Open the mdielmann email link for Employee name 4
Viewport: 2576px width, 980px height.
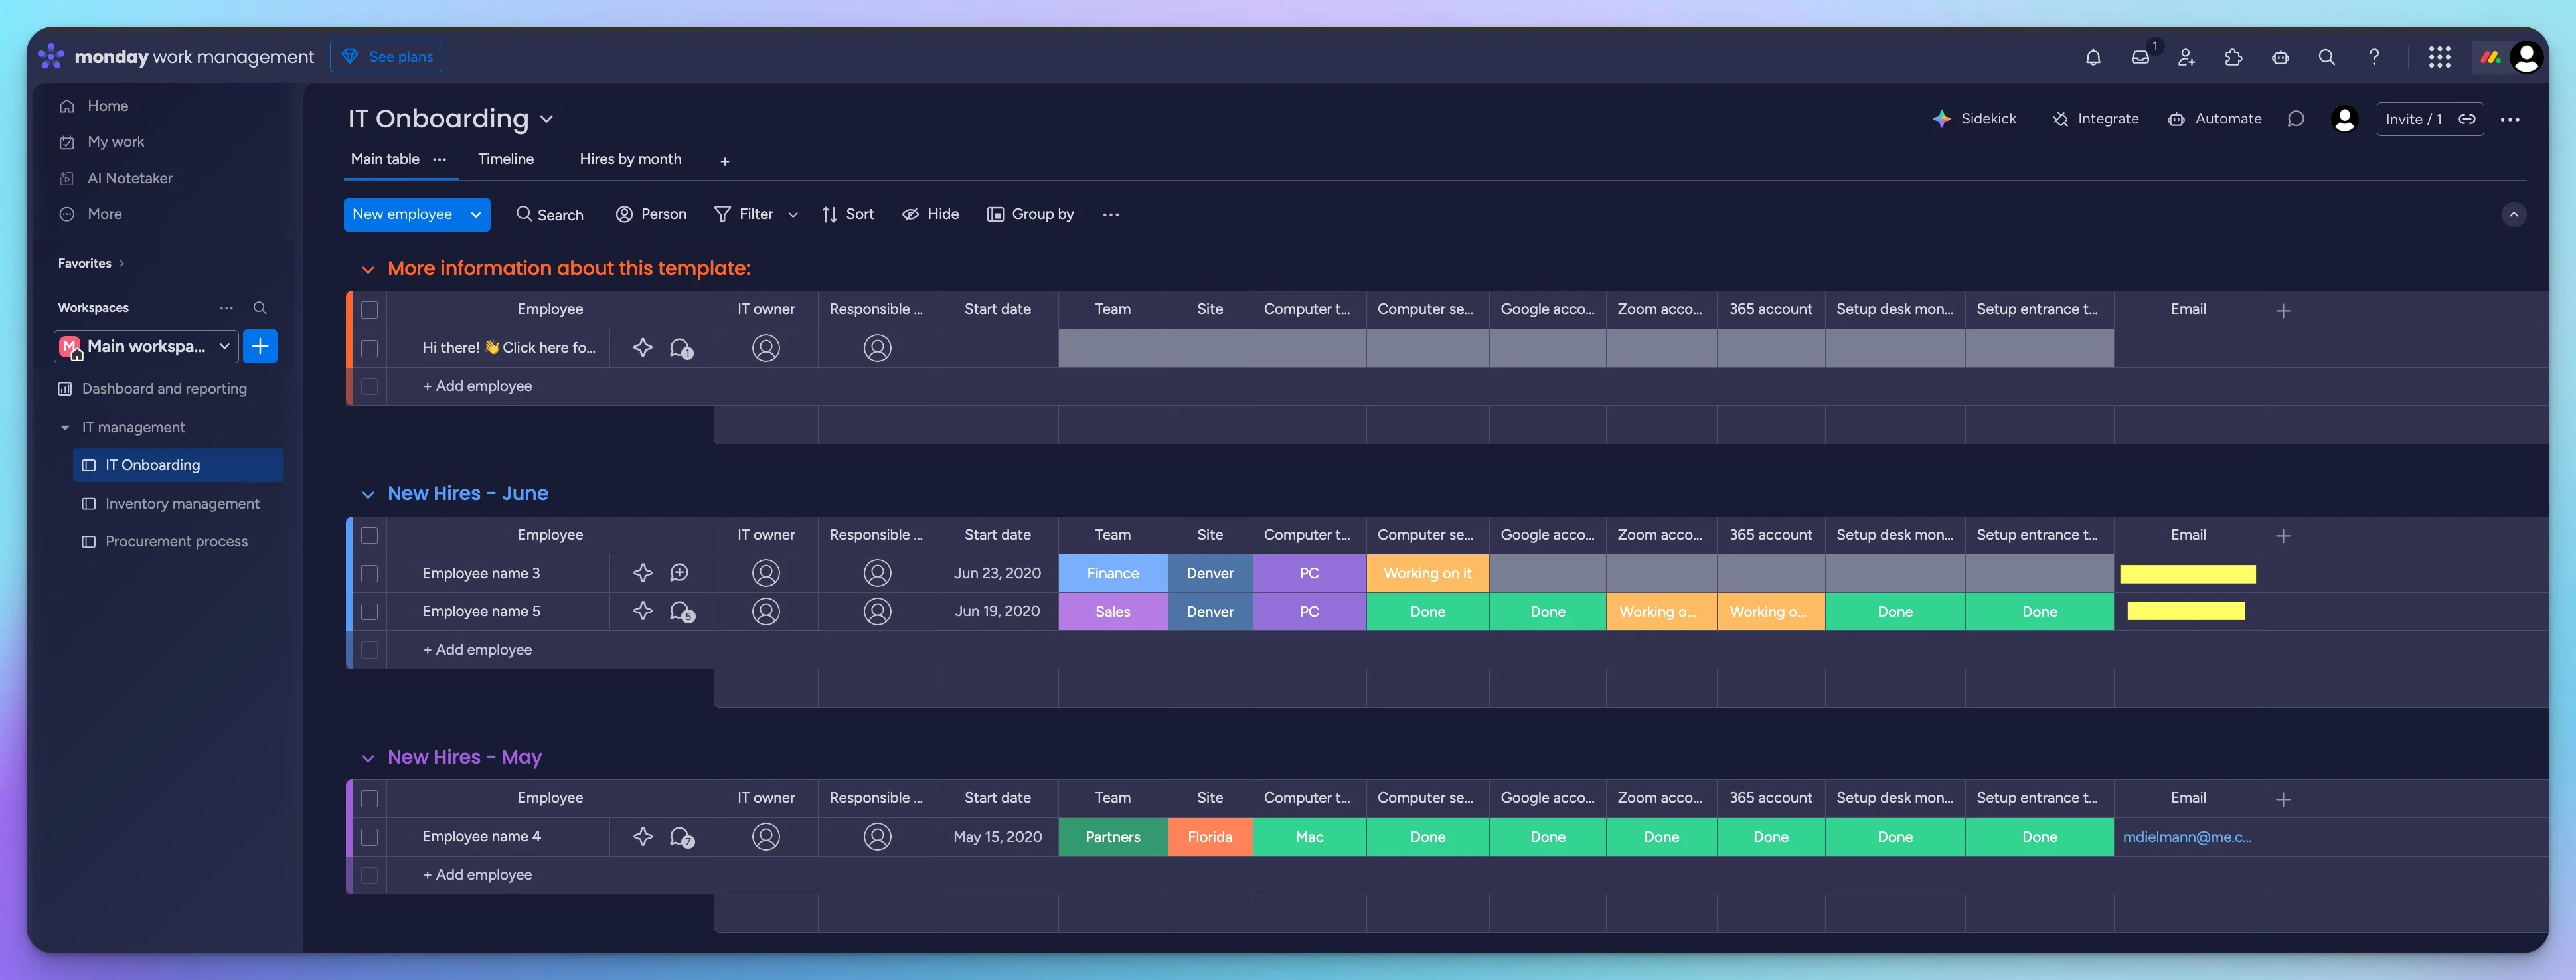tap(2188, 837)
